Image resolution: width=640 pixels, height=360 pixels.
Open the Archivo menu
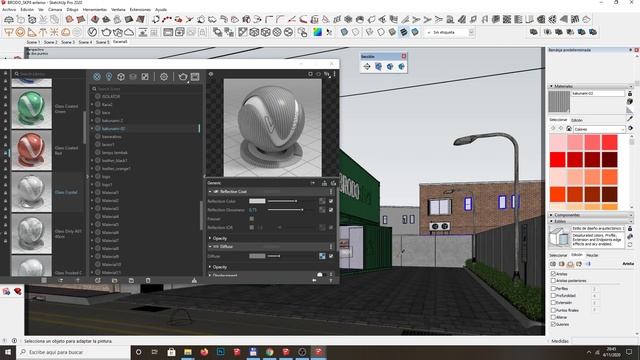[9, 9]
